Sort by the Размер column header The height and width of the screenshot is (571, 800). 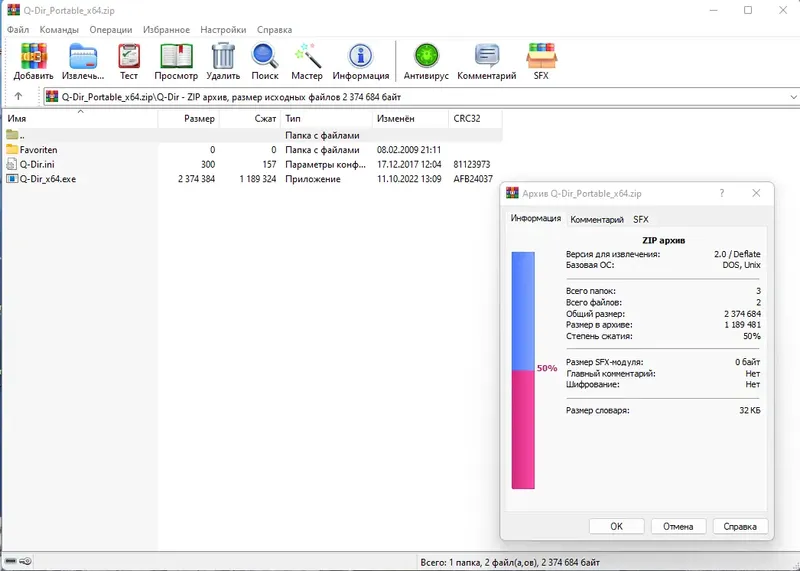pyautogui.click(x=189, y=118)
